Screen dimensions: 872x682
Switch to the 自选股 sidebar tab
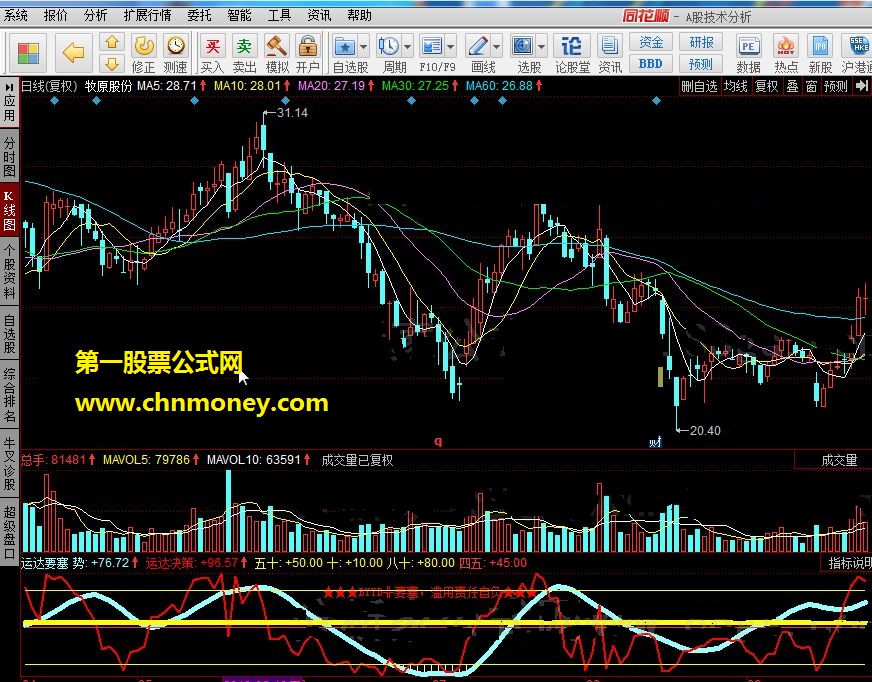[x=9, y=334]
